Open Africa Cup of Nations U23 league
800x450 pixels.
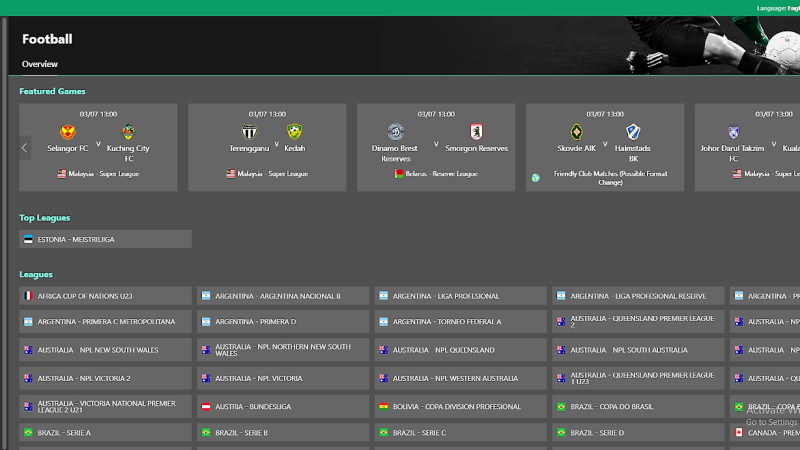point(105,296)
